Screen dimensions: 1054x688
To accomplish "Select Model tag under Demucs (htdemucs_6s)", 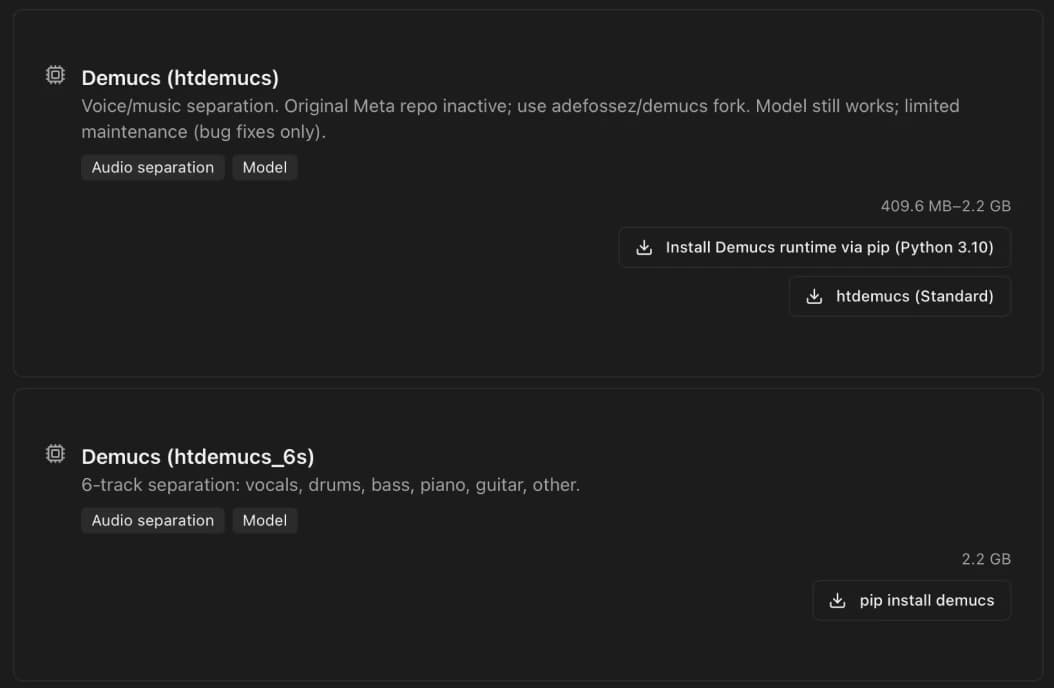I will pos(265,521).
